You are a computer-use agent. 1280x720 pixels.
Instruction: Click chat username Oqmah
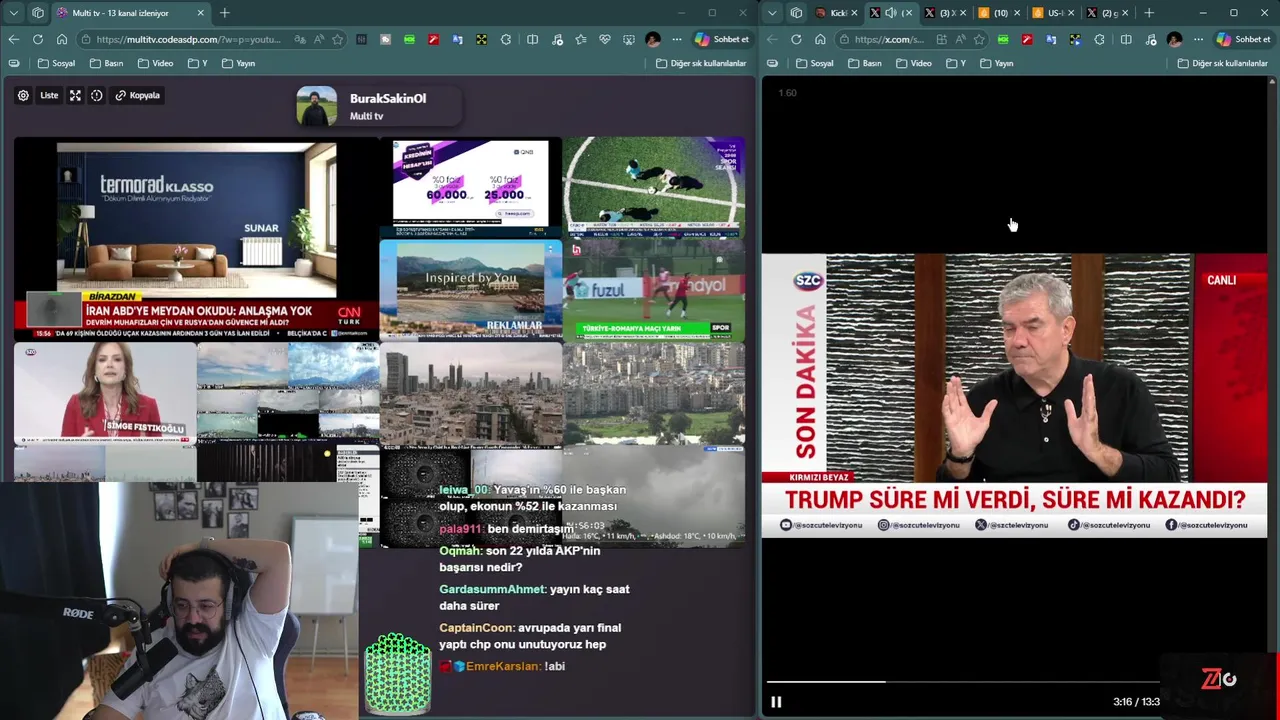(459, 551)
